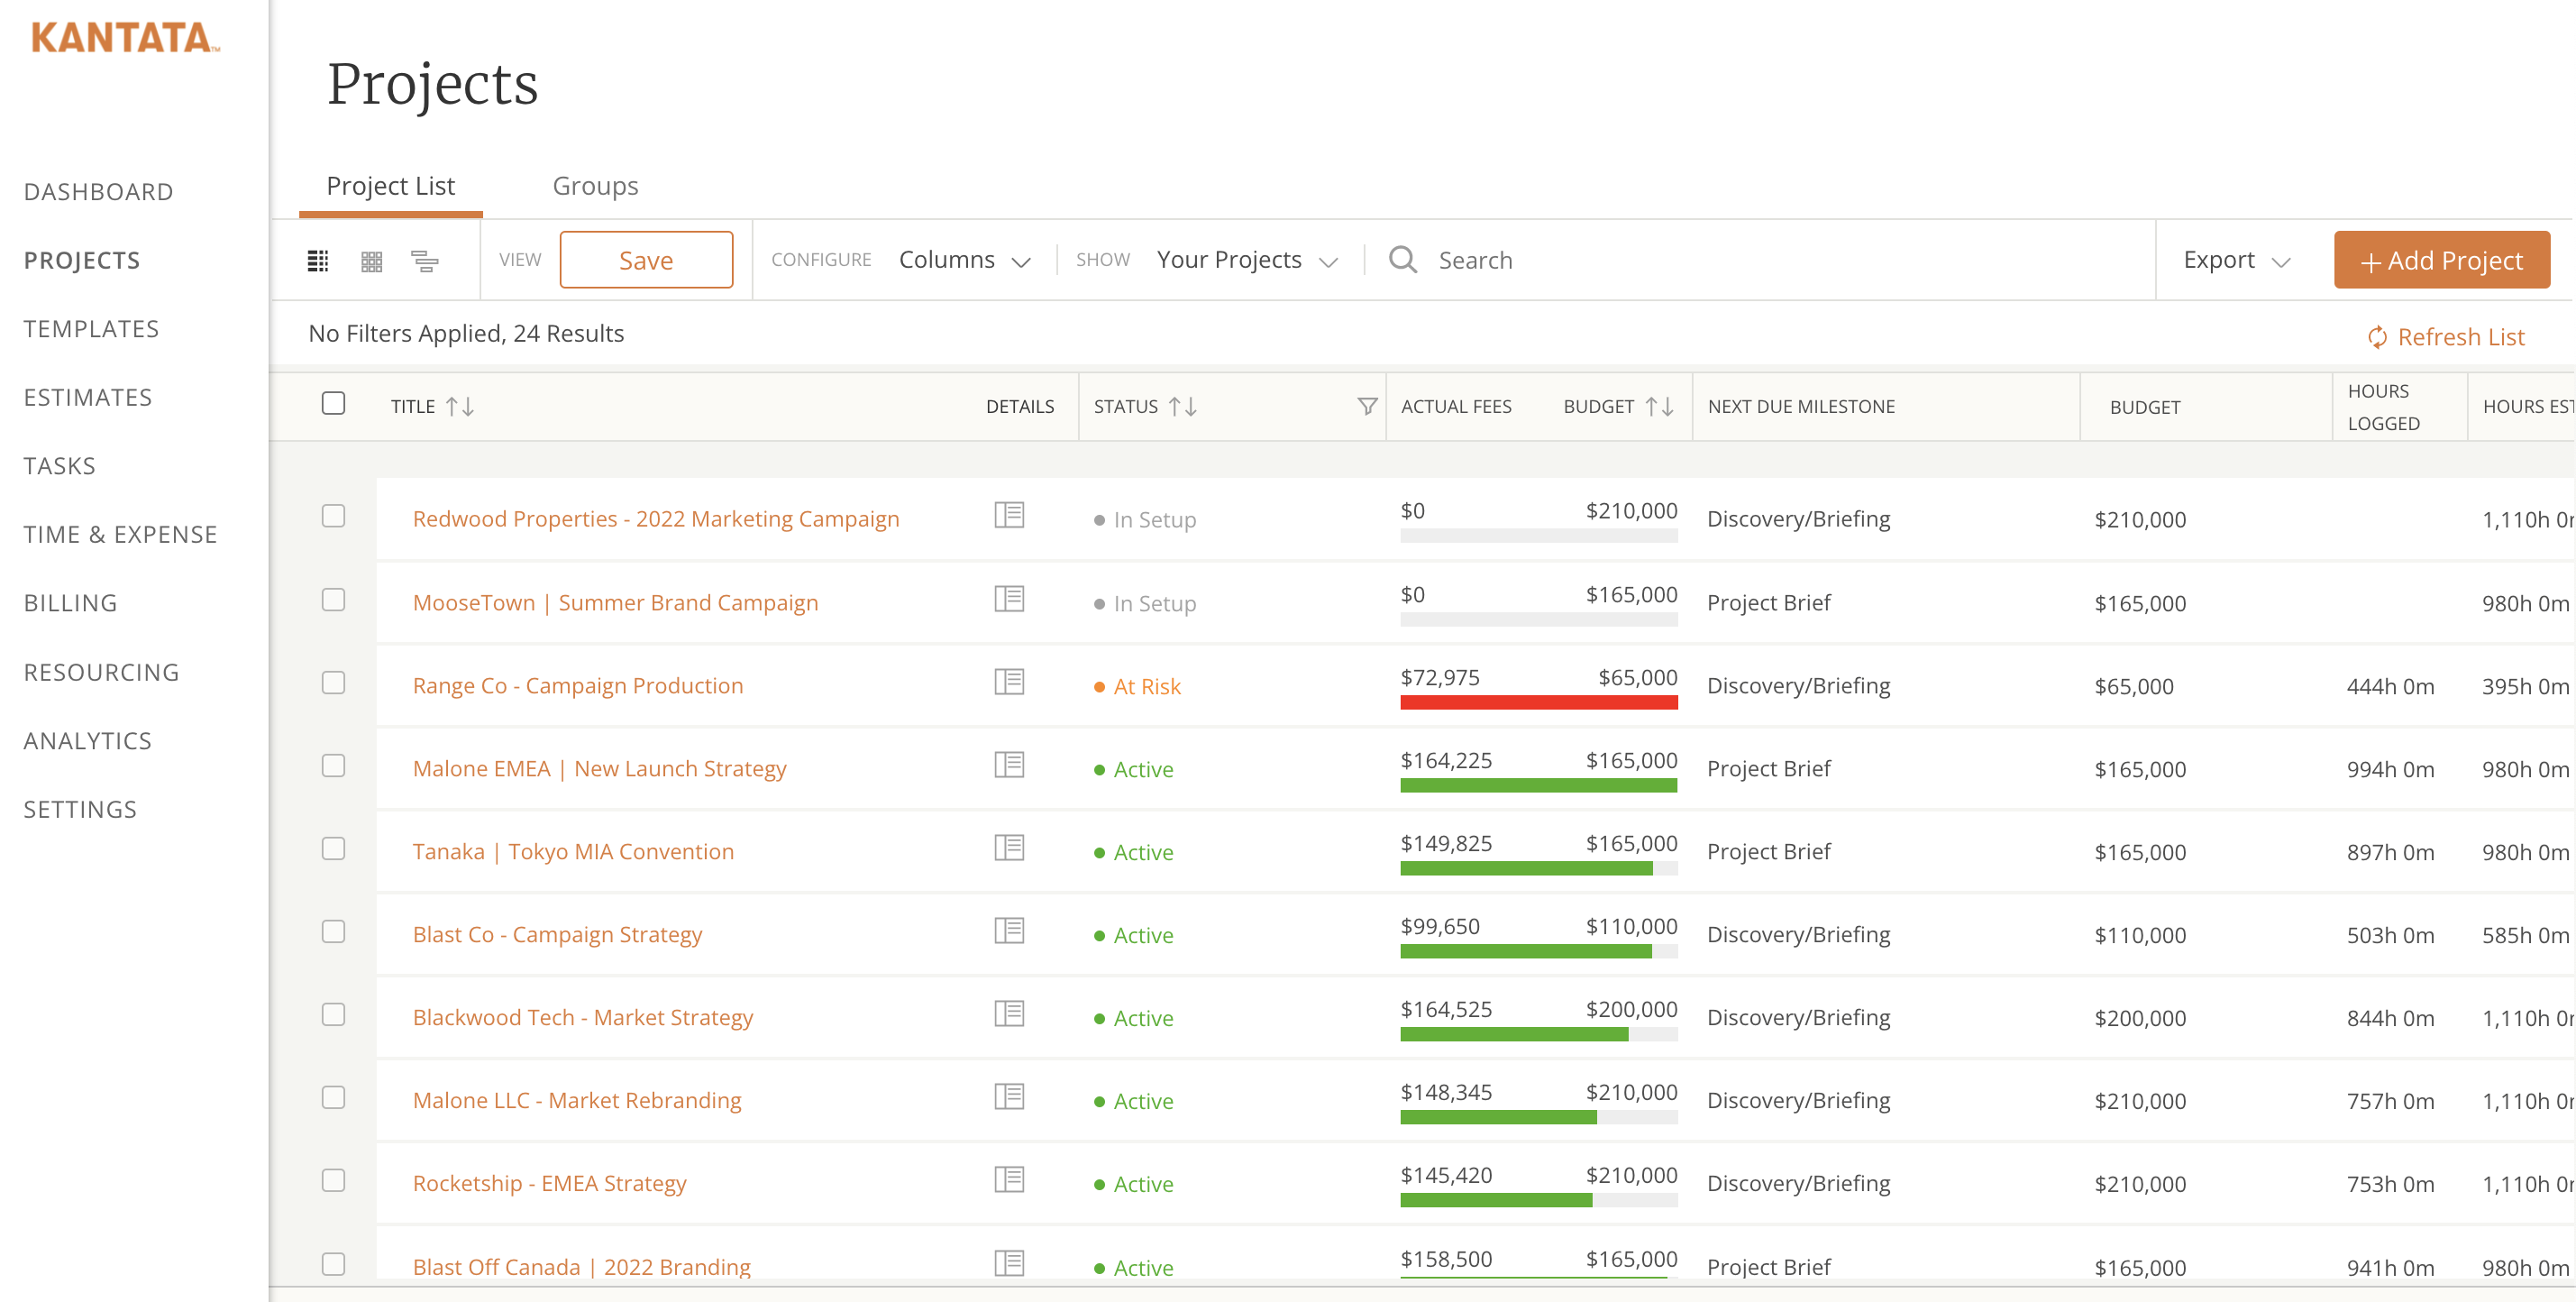Open details icon for Blackwood Tech project
Screen dimensions: 2576x1302
1008,1015
